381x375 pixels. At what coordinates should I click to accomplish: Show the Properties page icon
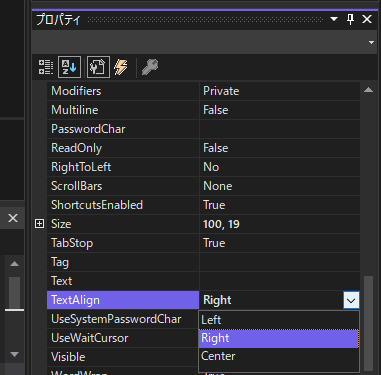98,67
